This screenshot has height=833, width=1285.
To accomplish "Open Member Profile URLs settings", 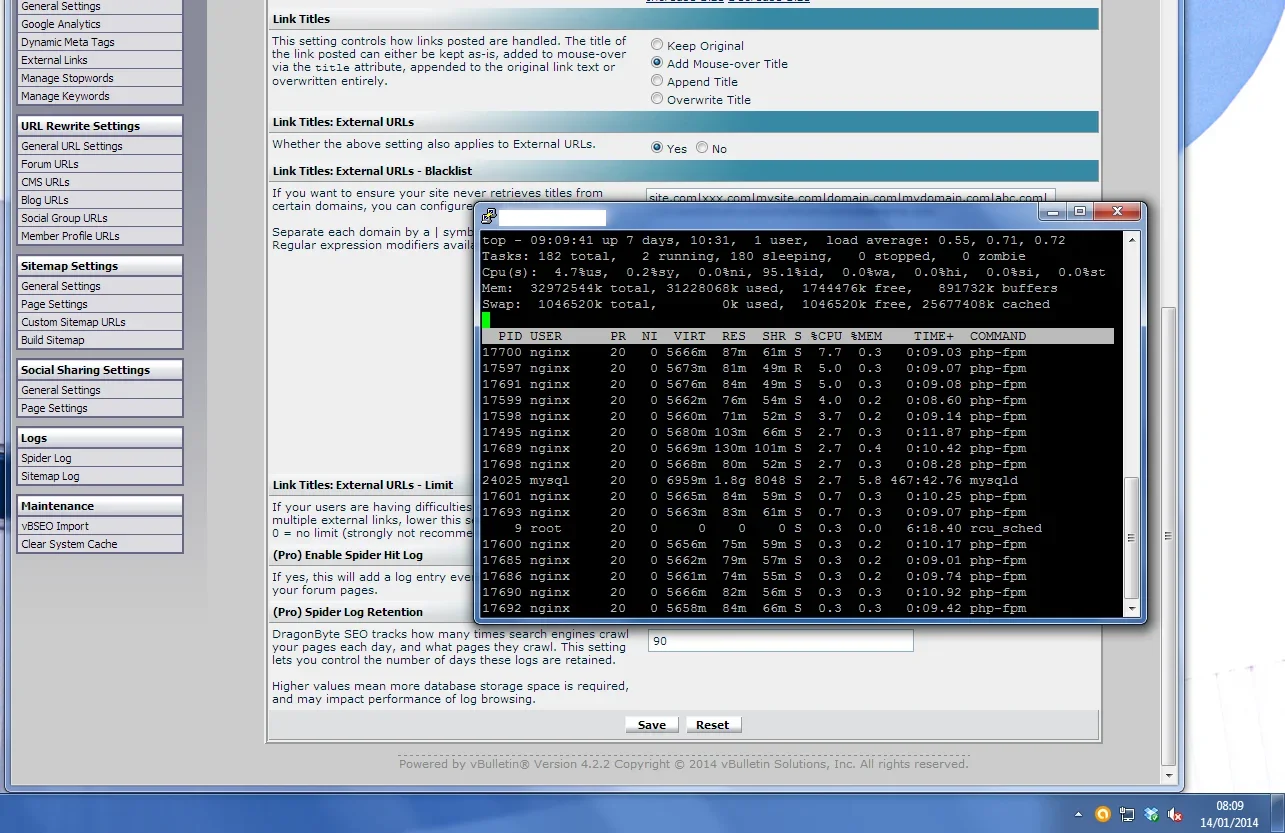I will [100, 236].
